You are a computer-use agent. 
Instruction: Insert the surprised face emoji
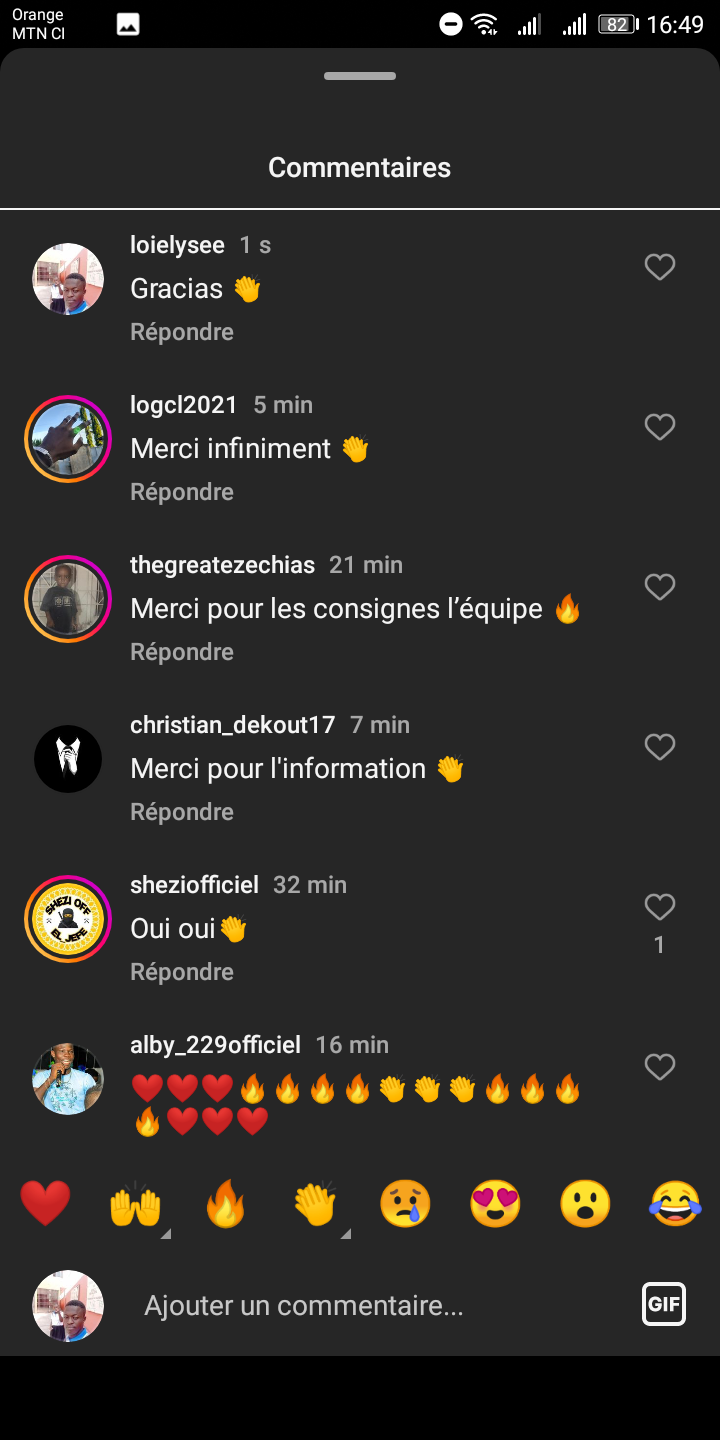(x=585, y=1203)
